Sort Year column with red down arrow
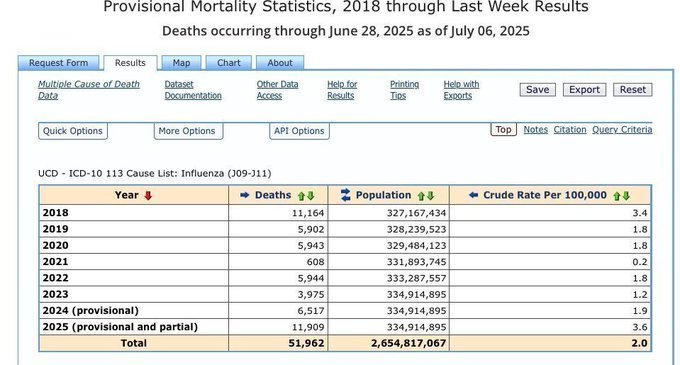The image size is (680, 365). [x=148, y=196]
